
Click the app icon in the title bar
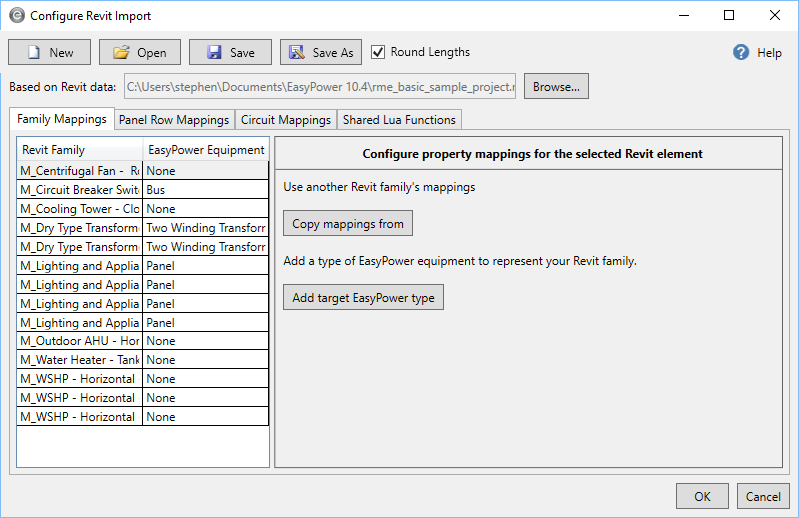point(16,16)
